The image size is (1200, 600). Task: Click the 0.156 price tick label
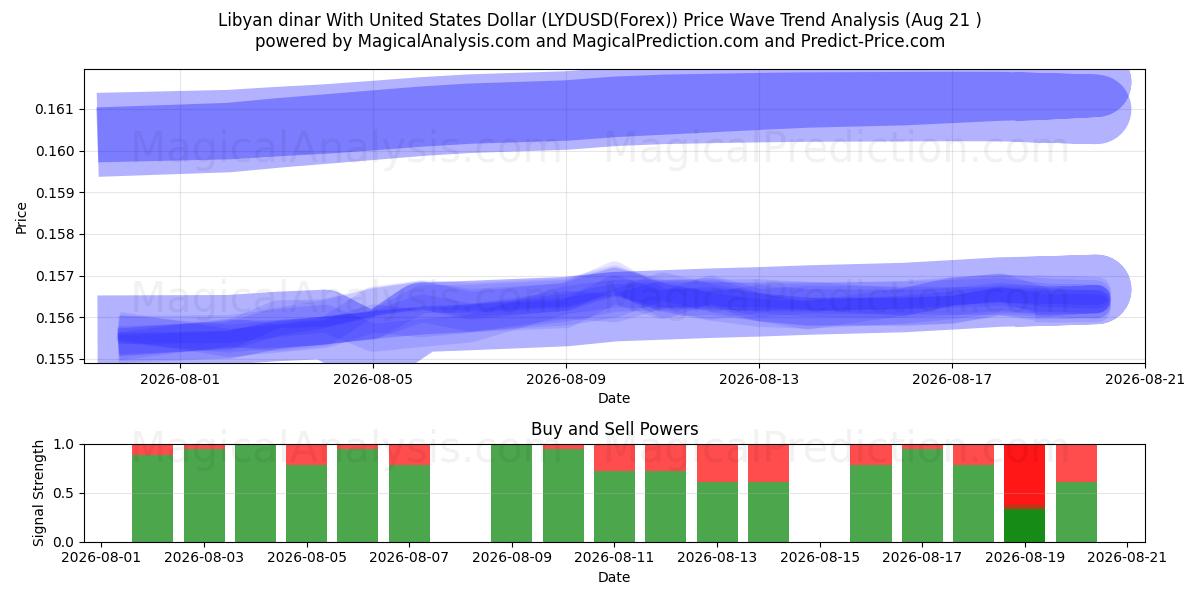coord(56,318)
